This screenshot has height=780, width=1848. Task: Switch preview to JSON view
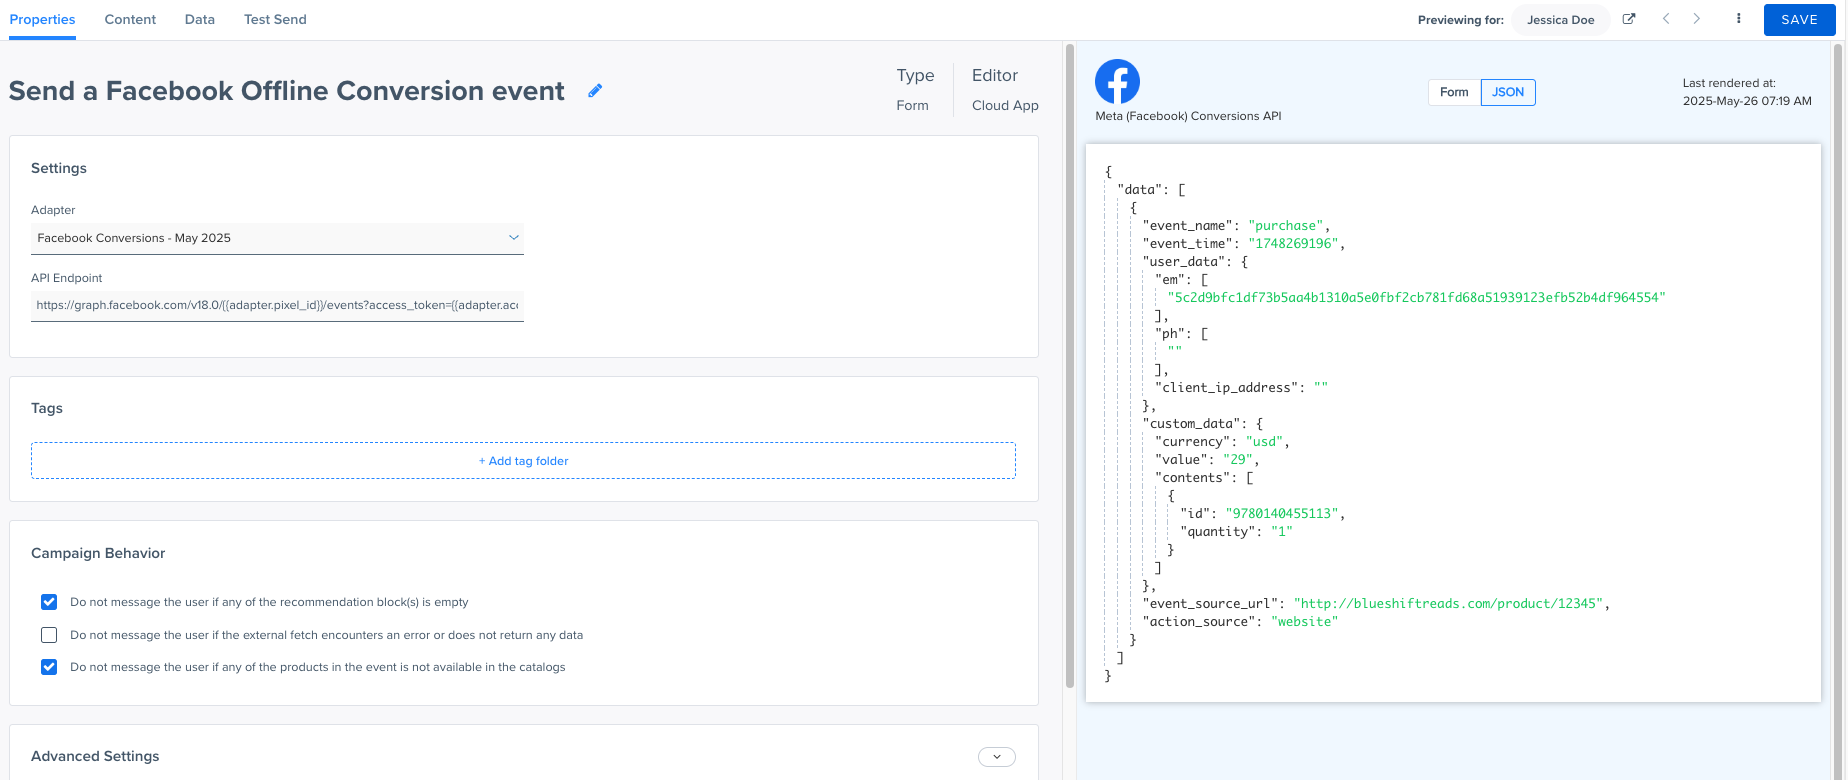tap(1508, 92)
